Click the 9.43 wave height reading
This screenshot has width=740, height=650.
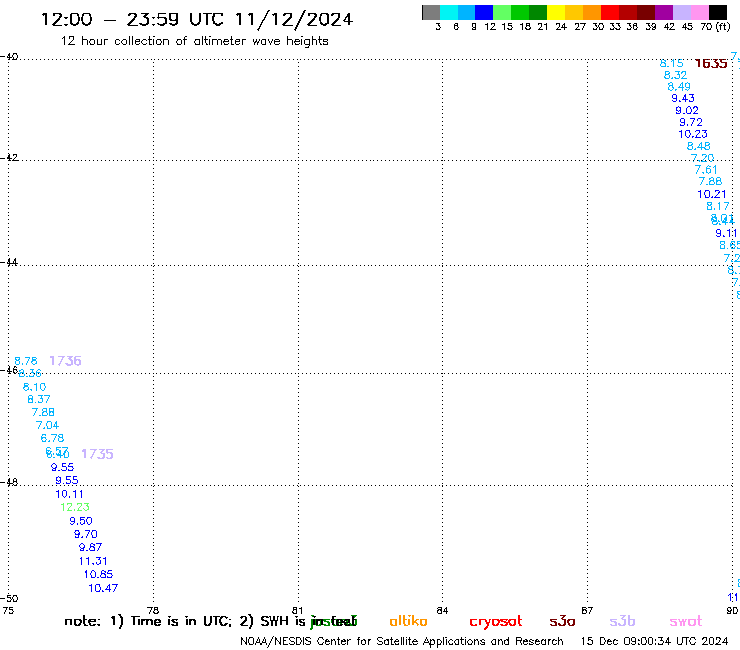[x=683, y=98]
